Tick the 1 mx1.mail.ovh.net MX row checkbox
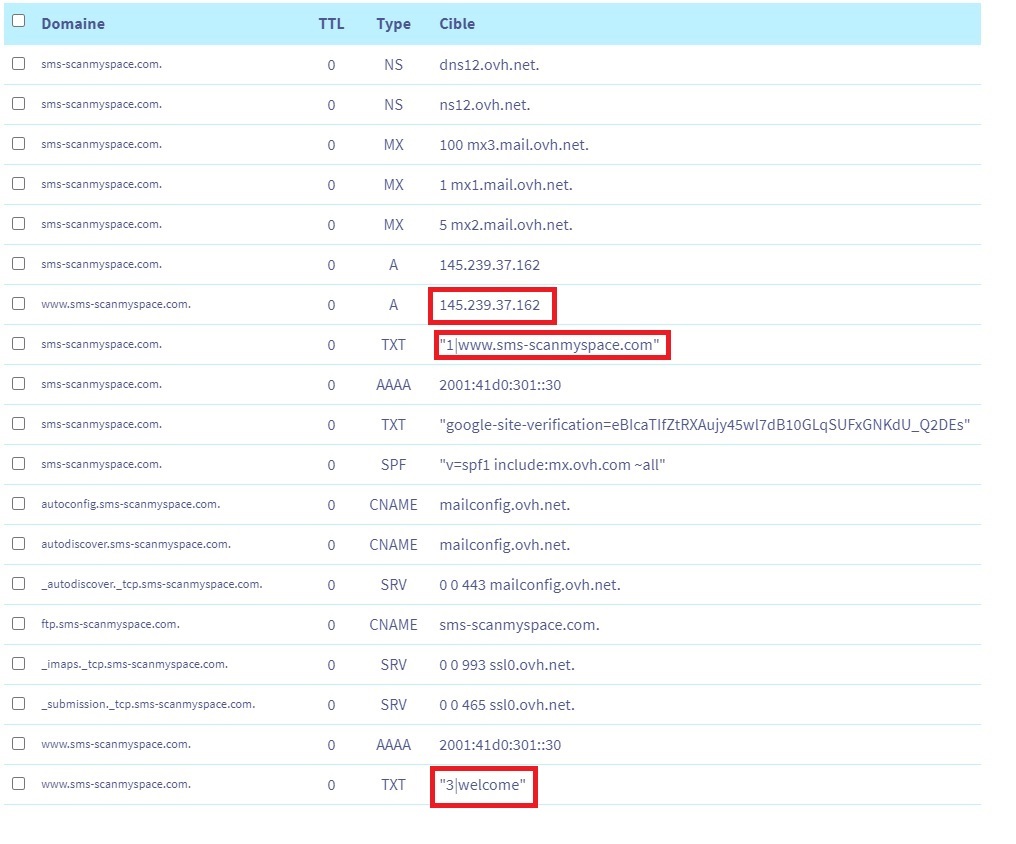Viewport: 1016px width, 844px height. coord(18,183)
